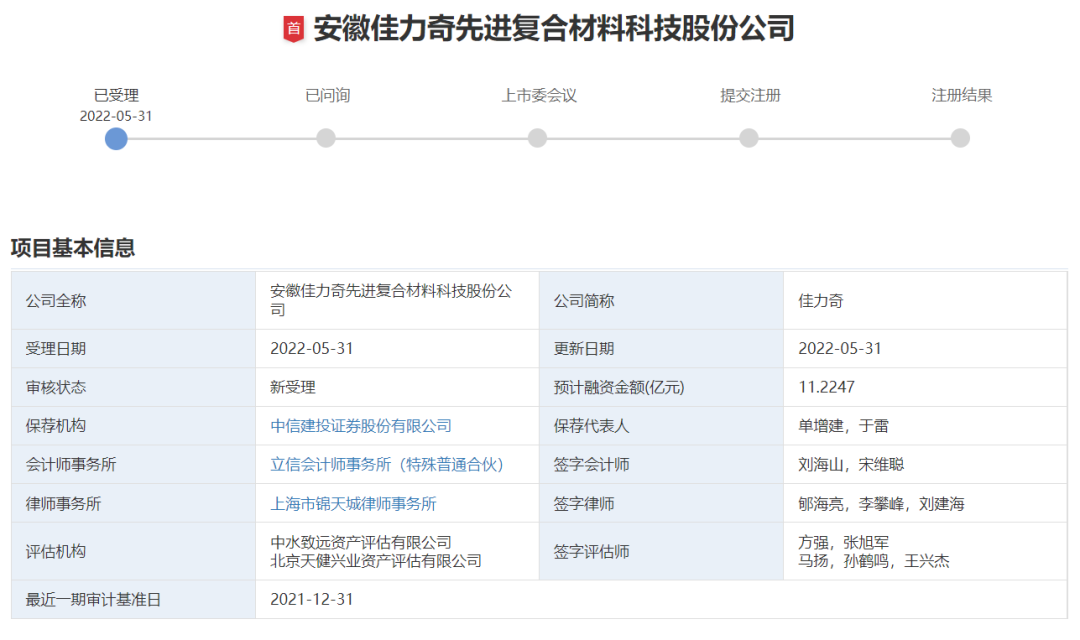Image resolution: width=1080 pixels, height=640 pixels.
Task: Click the 上市委会议 stage circle
Action: [538, 139]
